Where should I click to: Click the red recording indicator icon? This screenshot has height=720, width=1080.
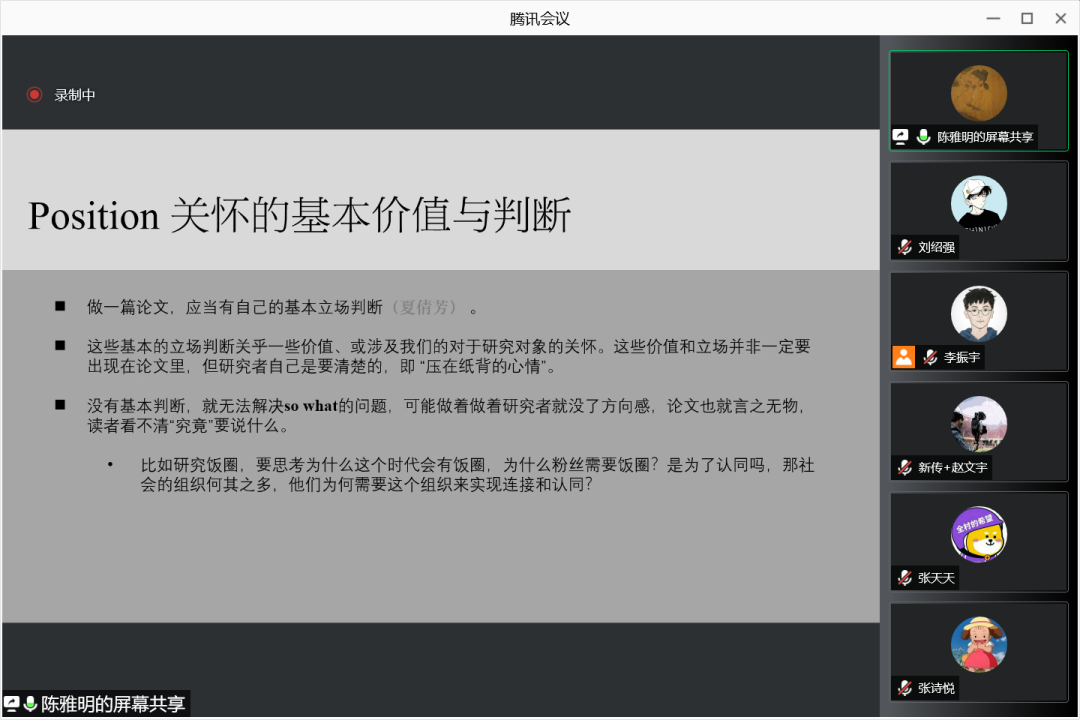tap(34, 95)
